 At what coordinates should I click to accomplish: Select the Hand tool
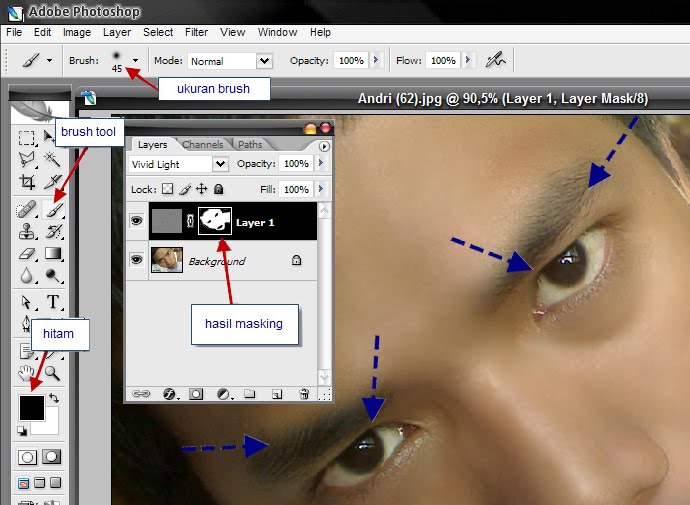26,373
